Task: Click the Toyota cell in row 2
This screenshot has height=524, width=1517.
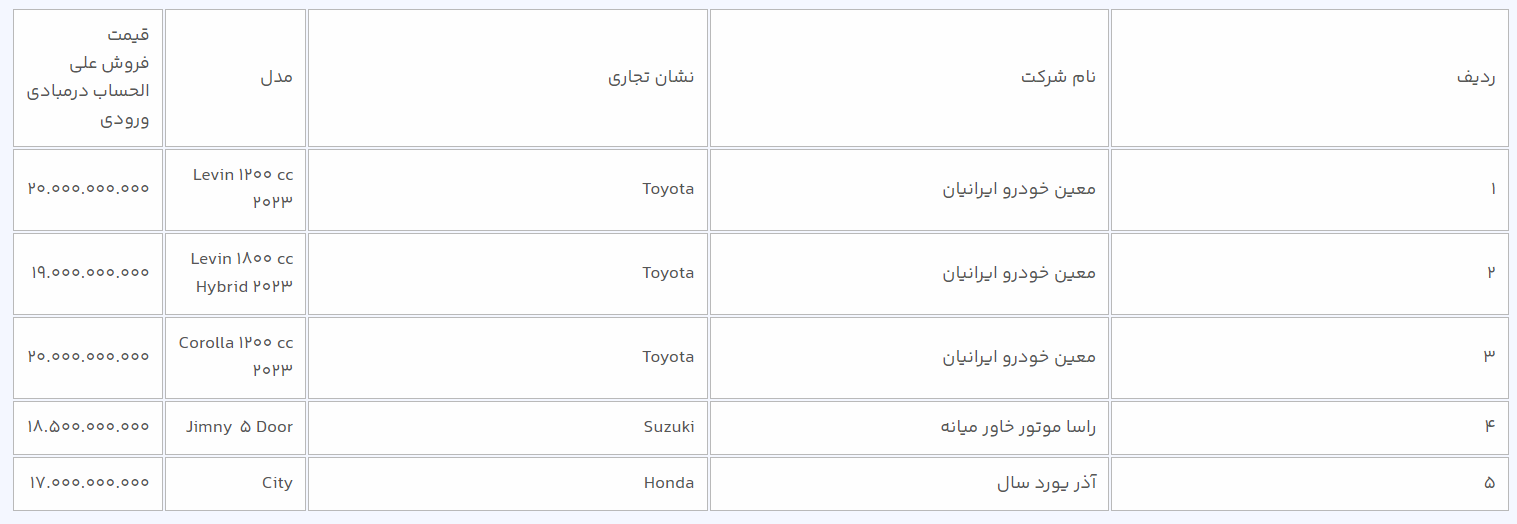Action: click(x=667, y=273)
